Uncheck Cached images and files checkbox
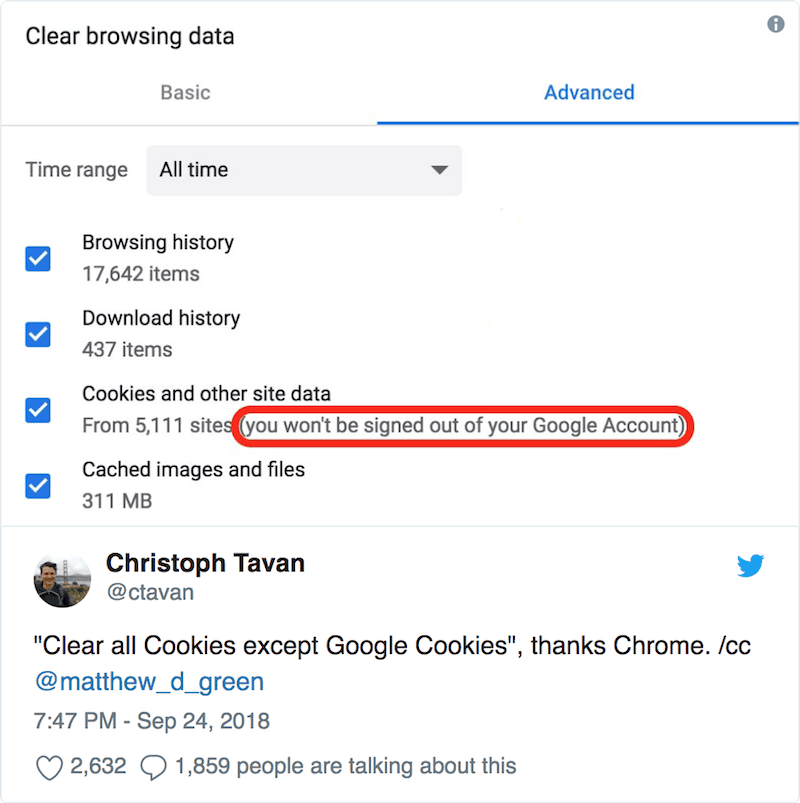 (38, 486)
